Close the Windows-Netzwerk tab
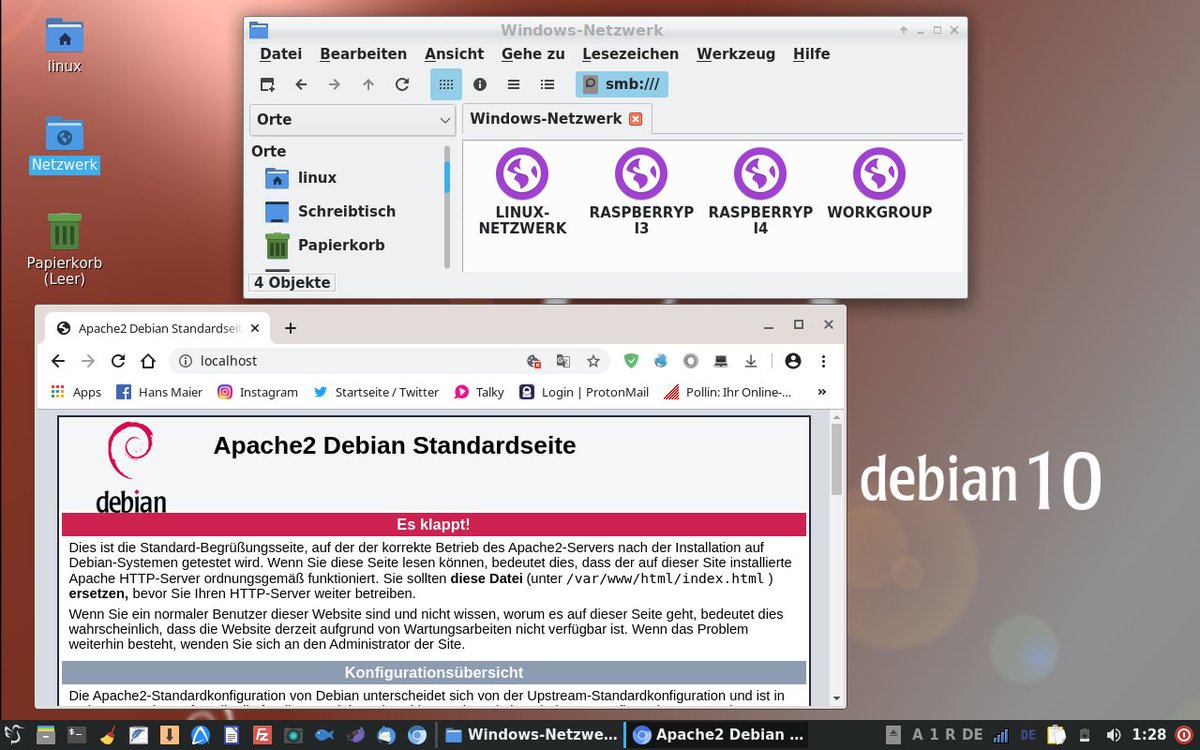This screenshot has width=1200, height=750. click(x=636, y=119)
